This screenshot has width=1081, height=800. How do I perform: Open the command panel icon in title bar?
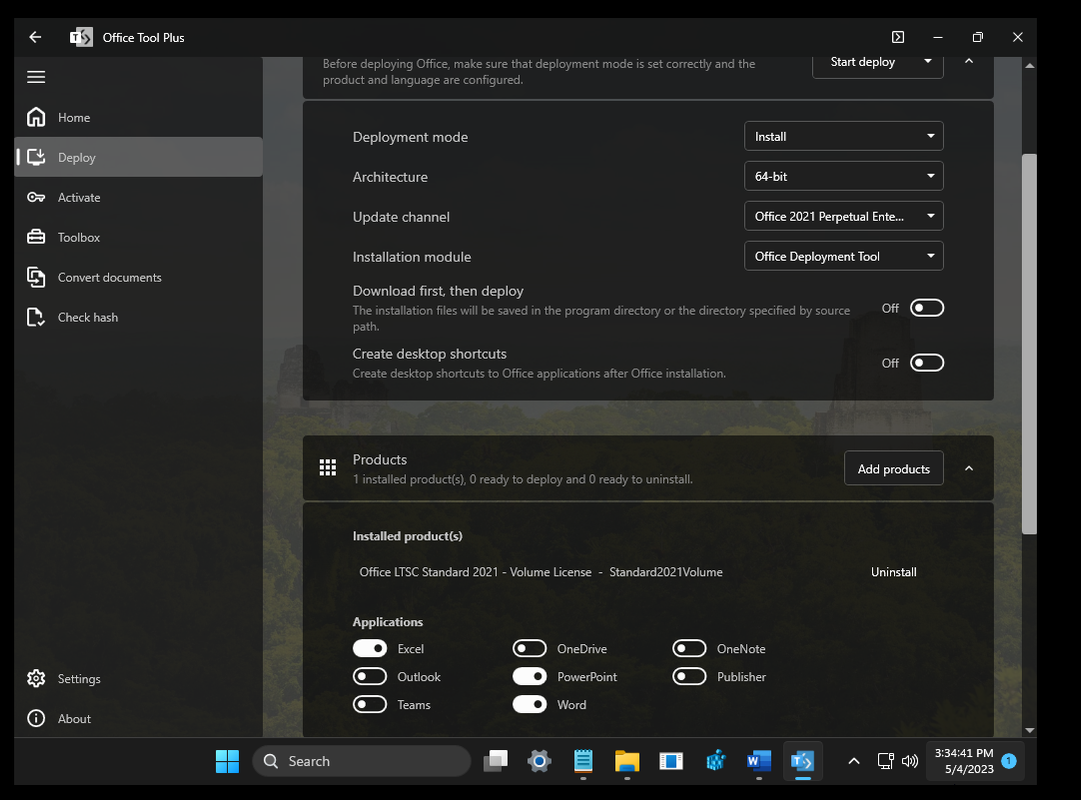tap(898, 37)
